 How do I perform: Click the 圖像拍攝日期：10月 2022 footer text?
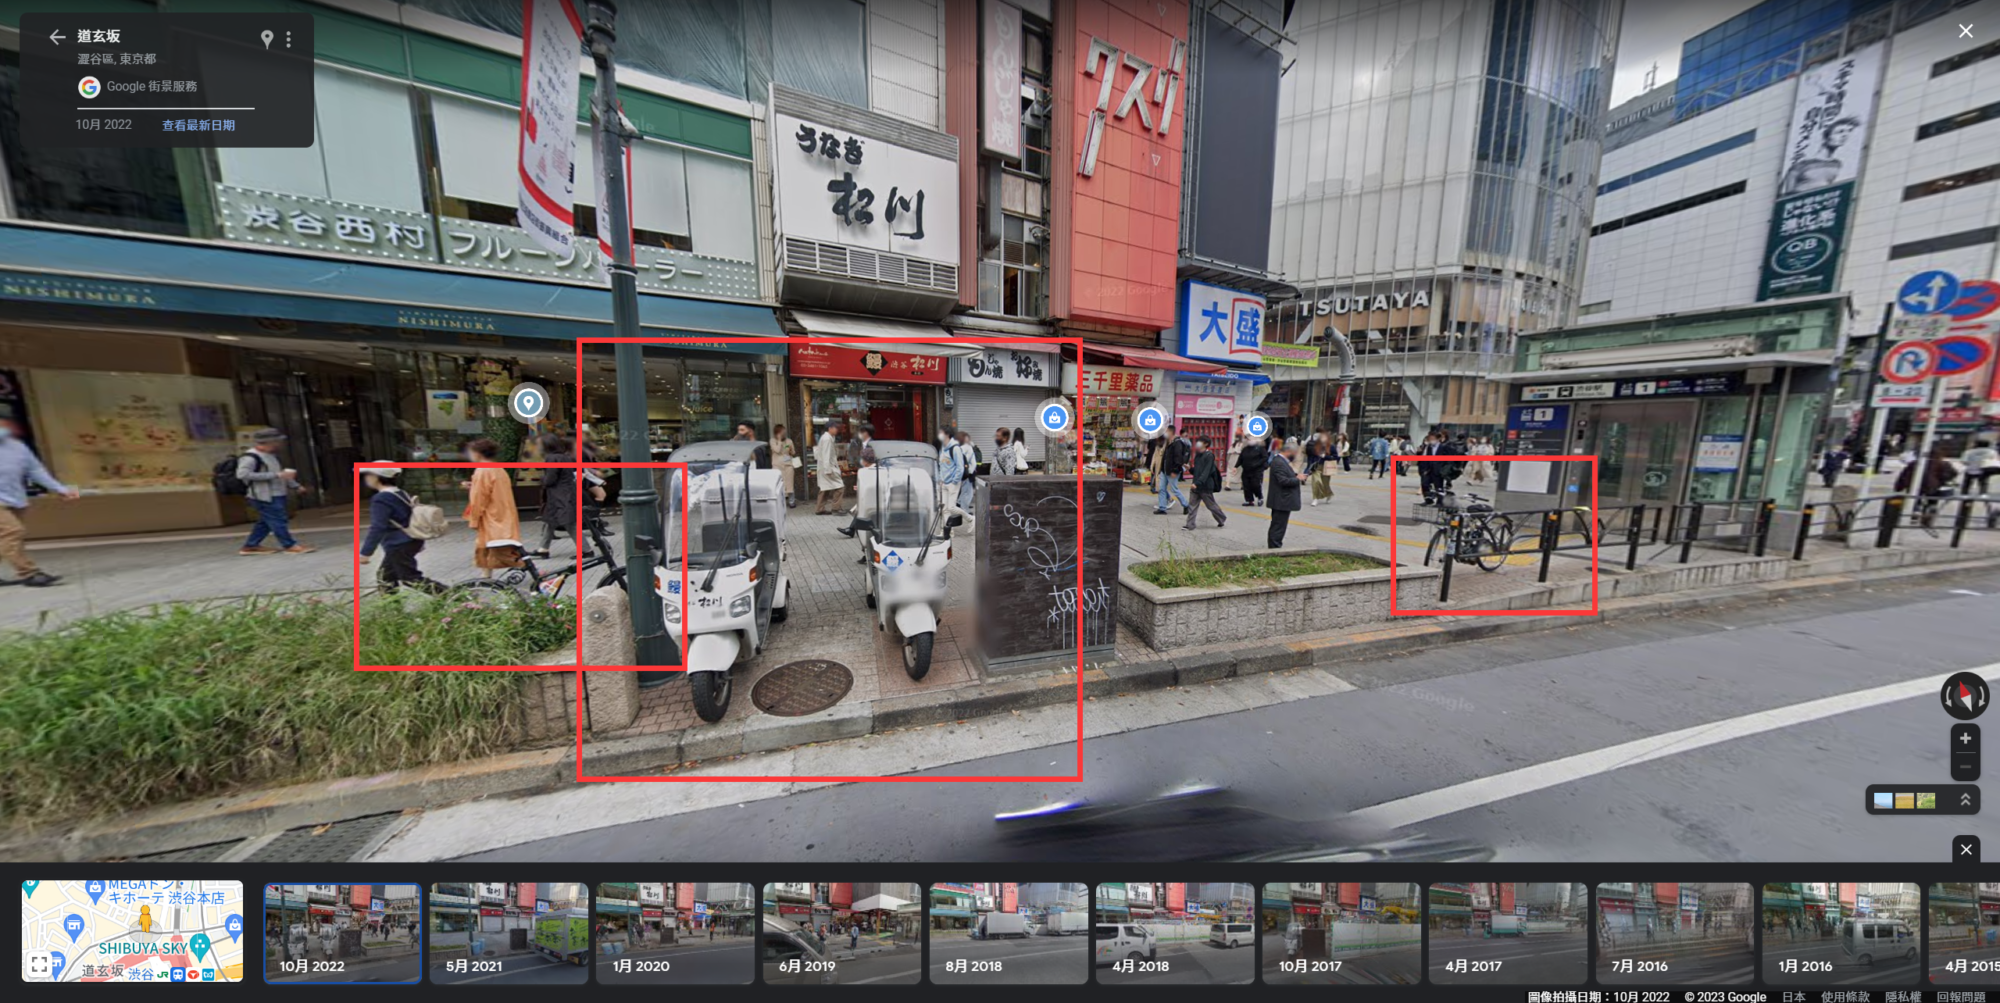[1598, 996]
